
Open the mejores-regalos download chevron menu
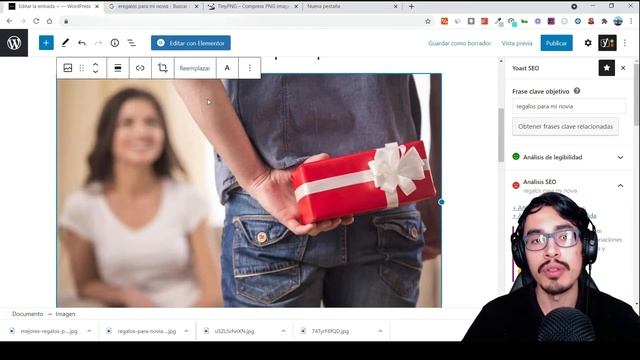(89, 331)
